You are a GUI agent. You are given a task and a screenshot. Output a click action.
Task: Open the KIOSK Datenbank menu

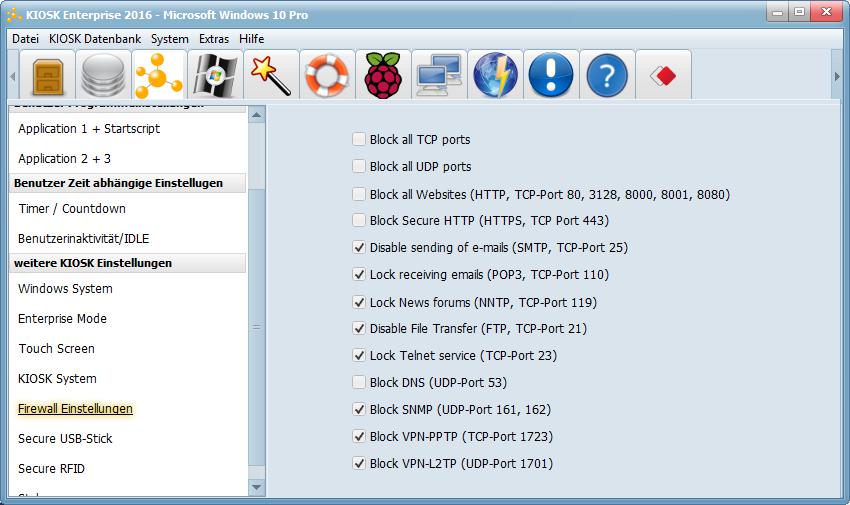point(95,39)
